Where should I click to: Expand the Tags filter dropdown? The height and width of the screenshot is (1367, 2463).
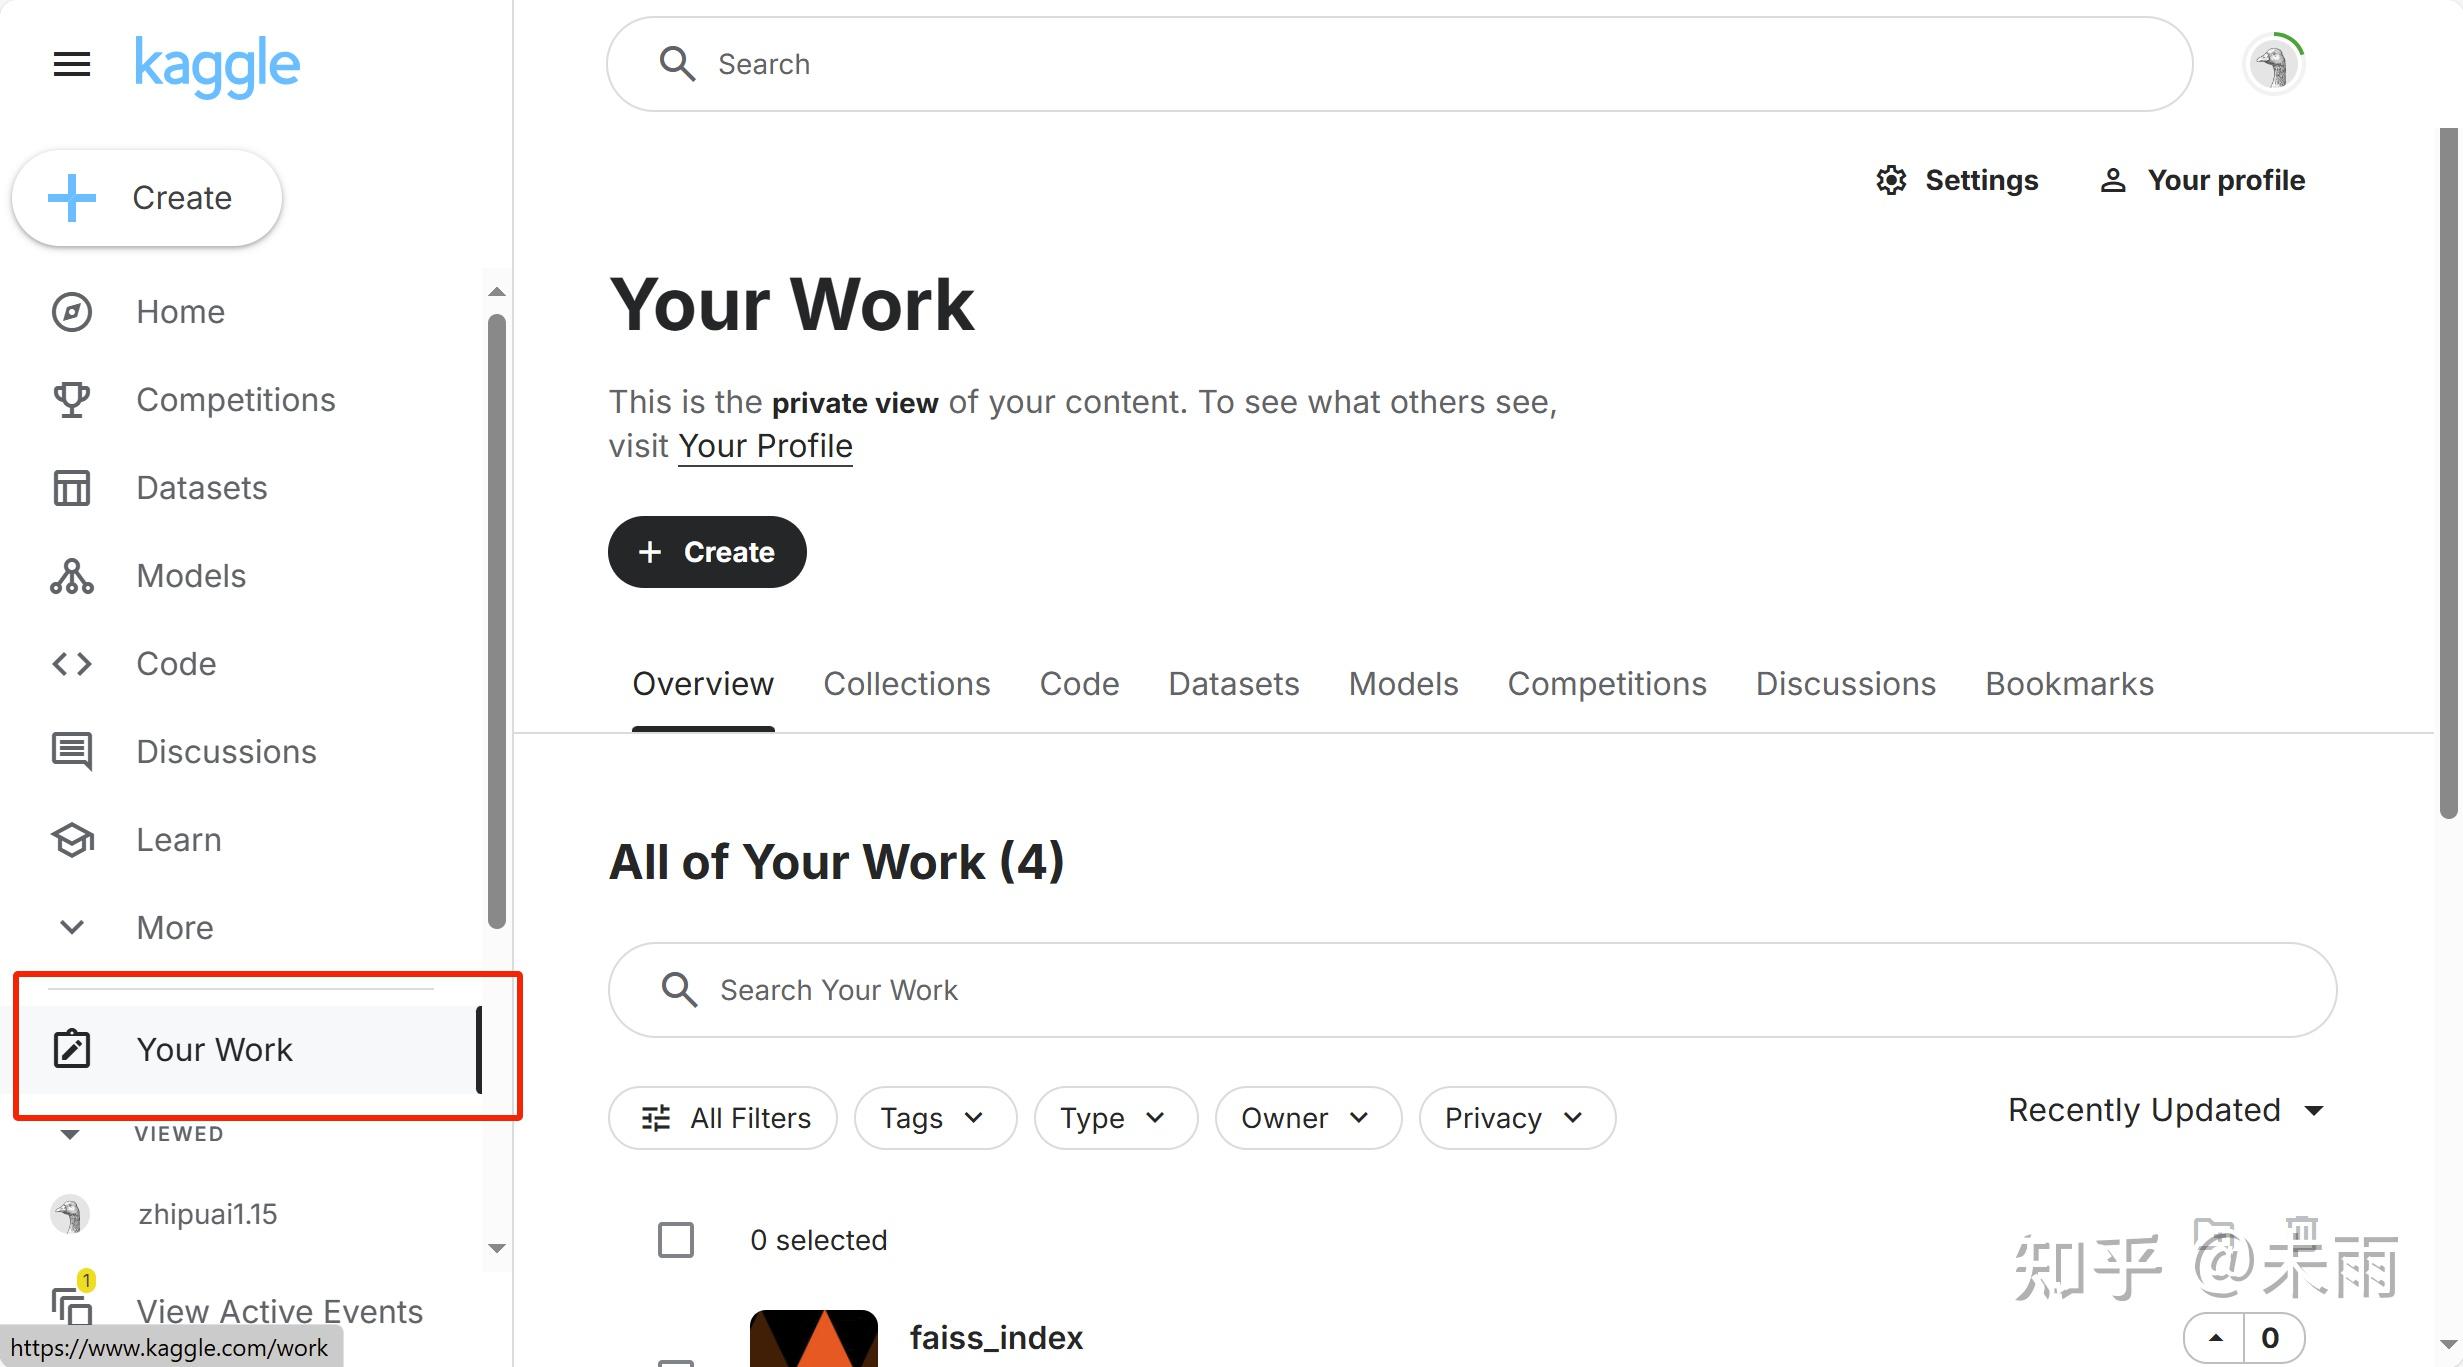(x=934, y=1118)
